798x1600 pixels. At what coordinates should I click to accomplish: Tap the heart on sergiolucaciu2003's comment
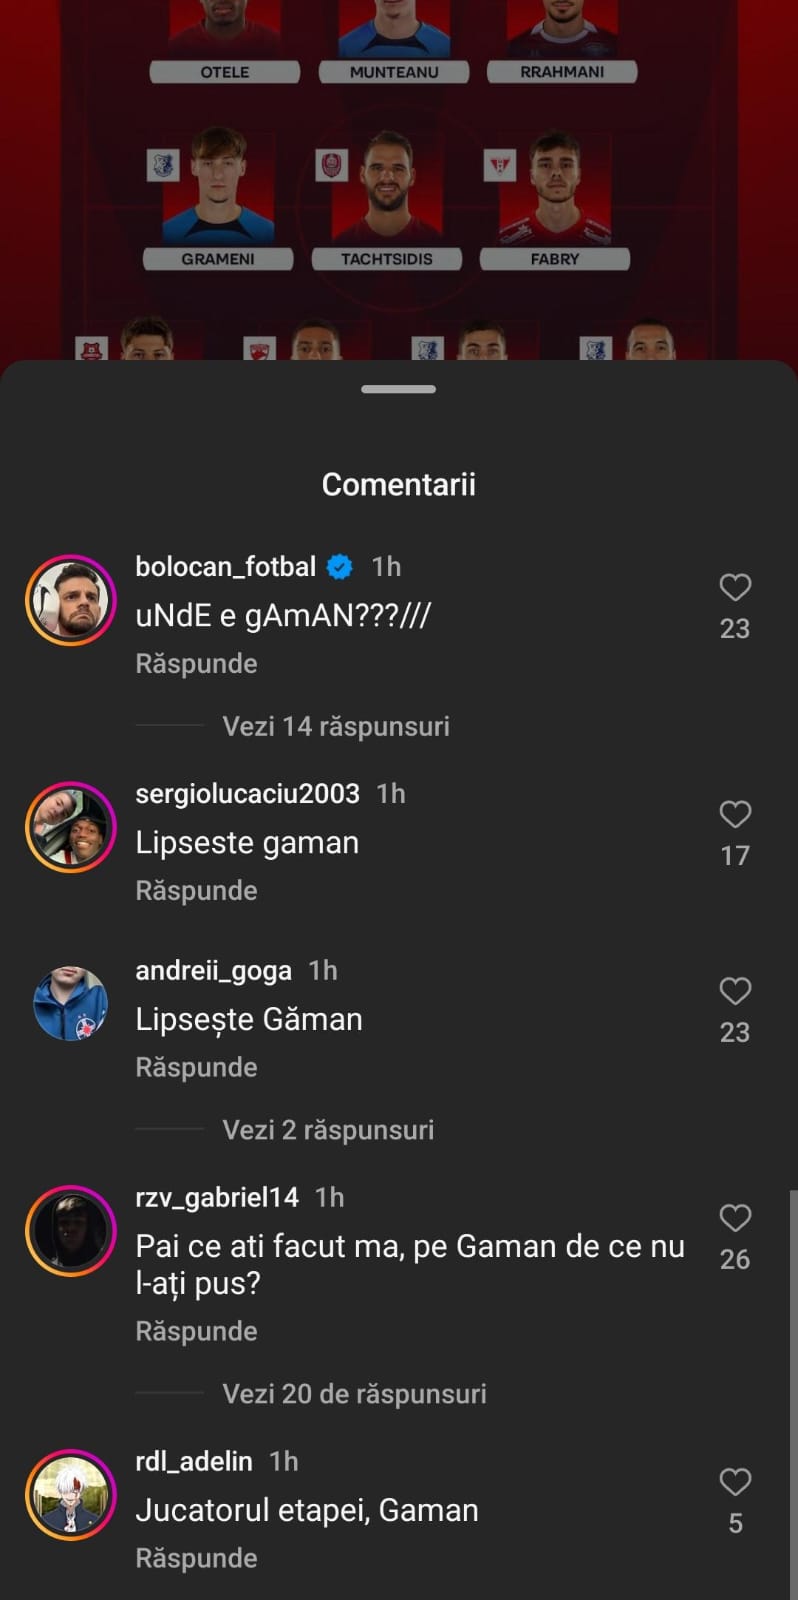pyautogui.click(x=735, y=814)
